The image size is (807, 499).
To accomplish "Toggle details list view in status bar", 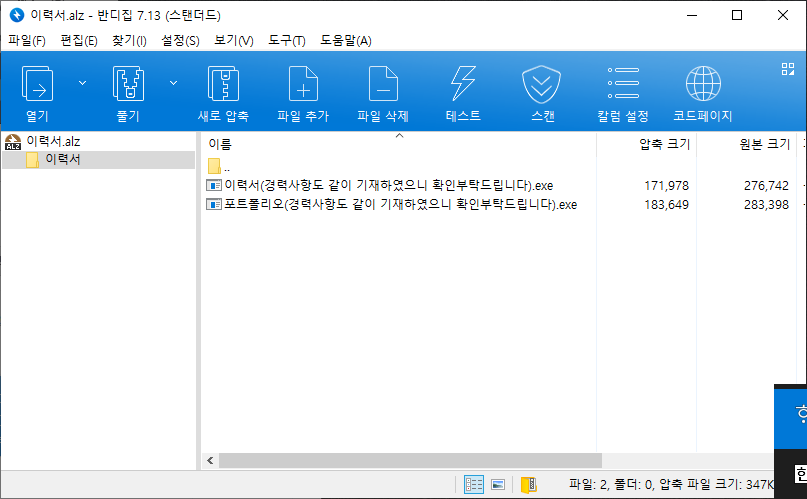I will pos(474,485).
